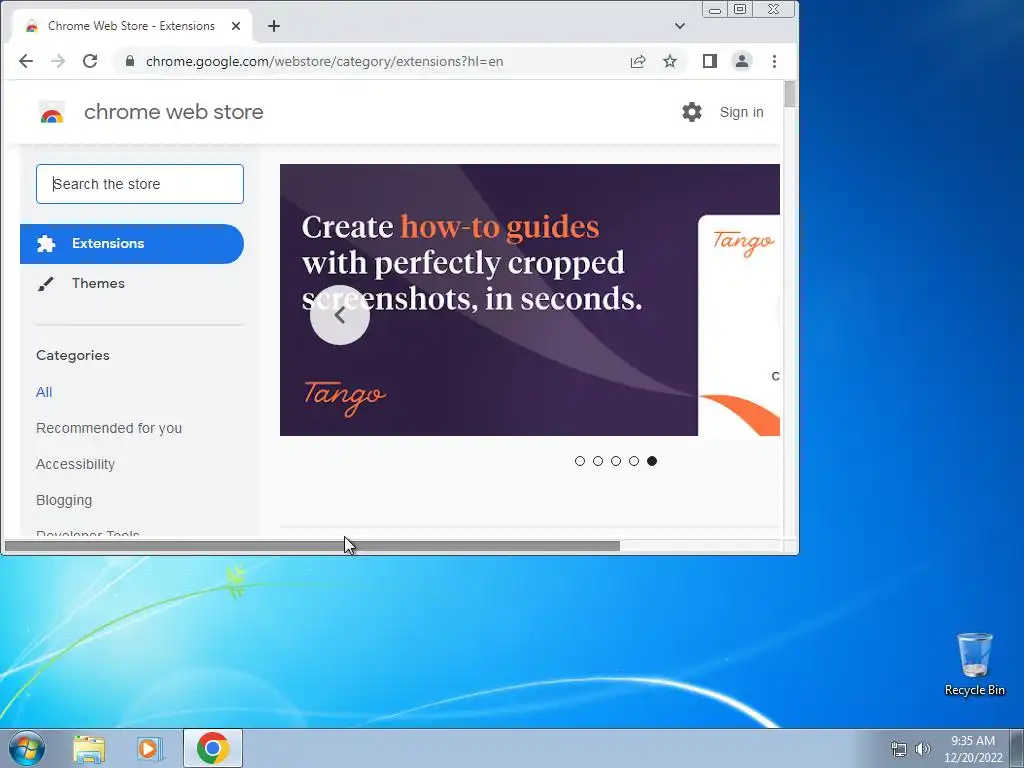
Task: Choose the Accessibility category
Action: click(x=75, y=464)
